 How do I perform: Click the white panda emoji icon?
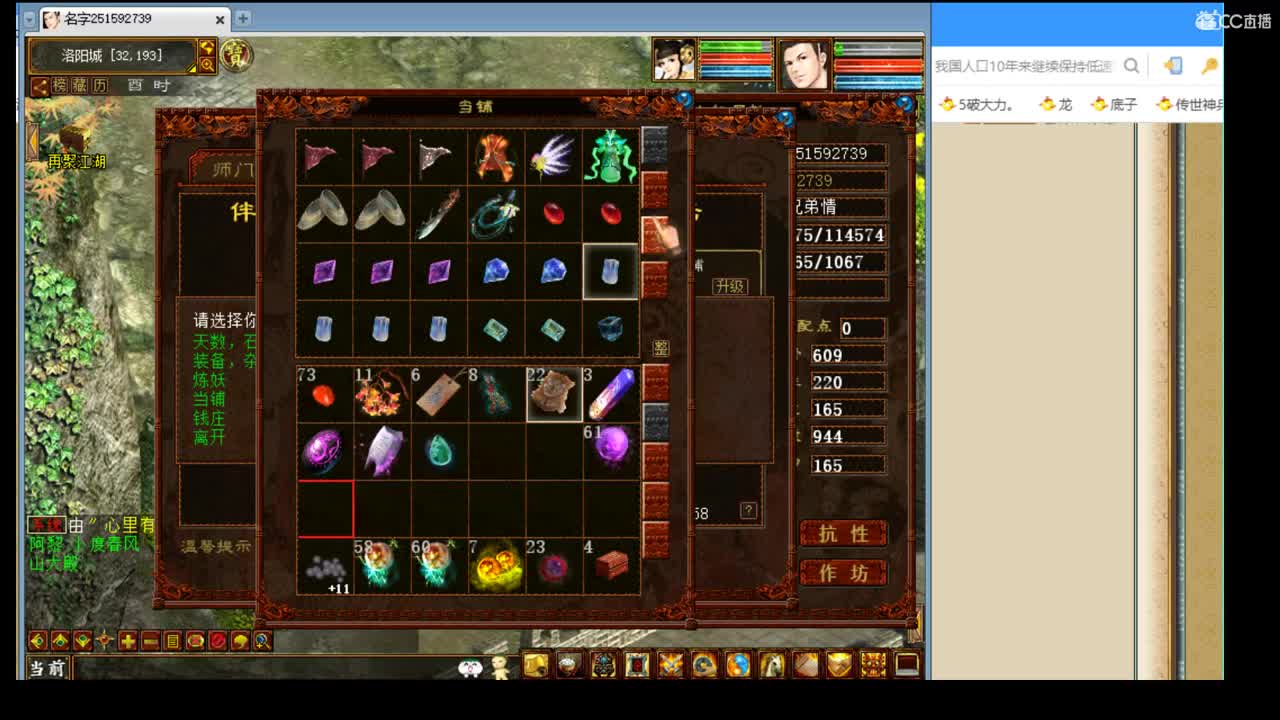point(470,668)
